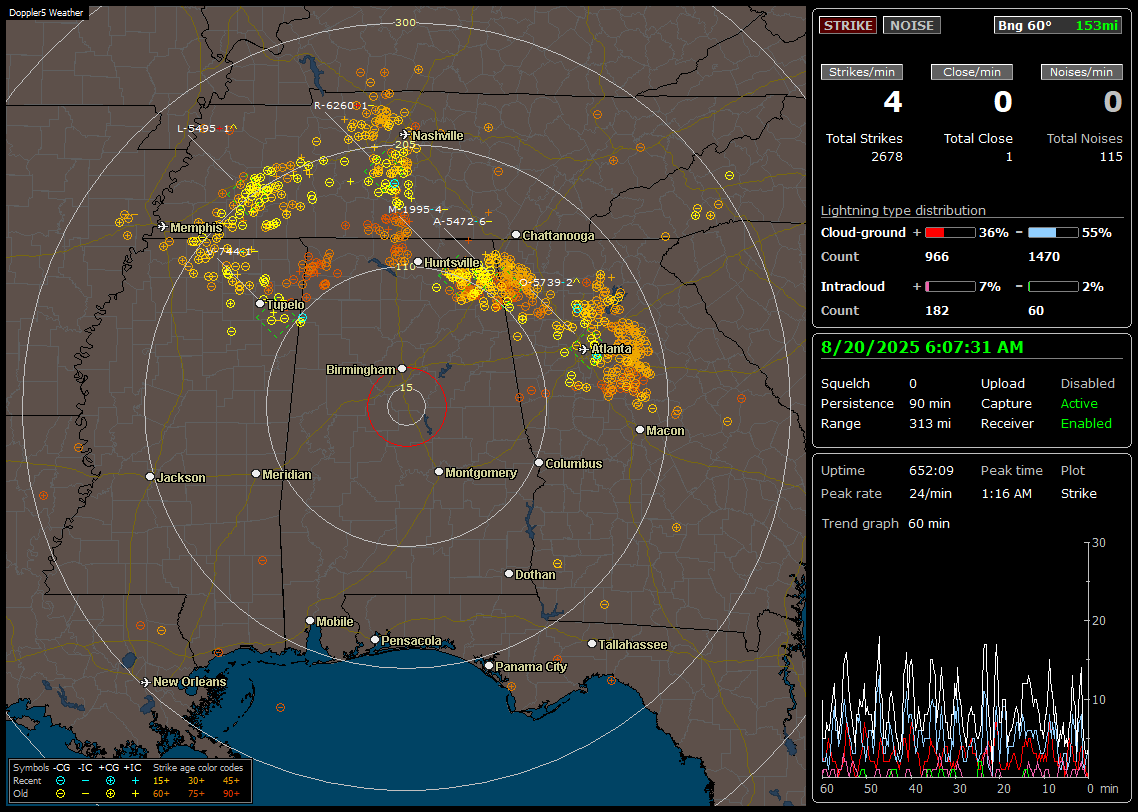This screenshot has width=1138, height=812.
Task: Click the Tupelo city dot marker
Action: tap(261, 304)
